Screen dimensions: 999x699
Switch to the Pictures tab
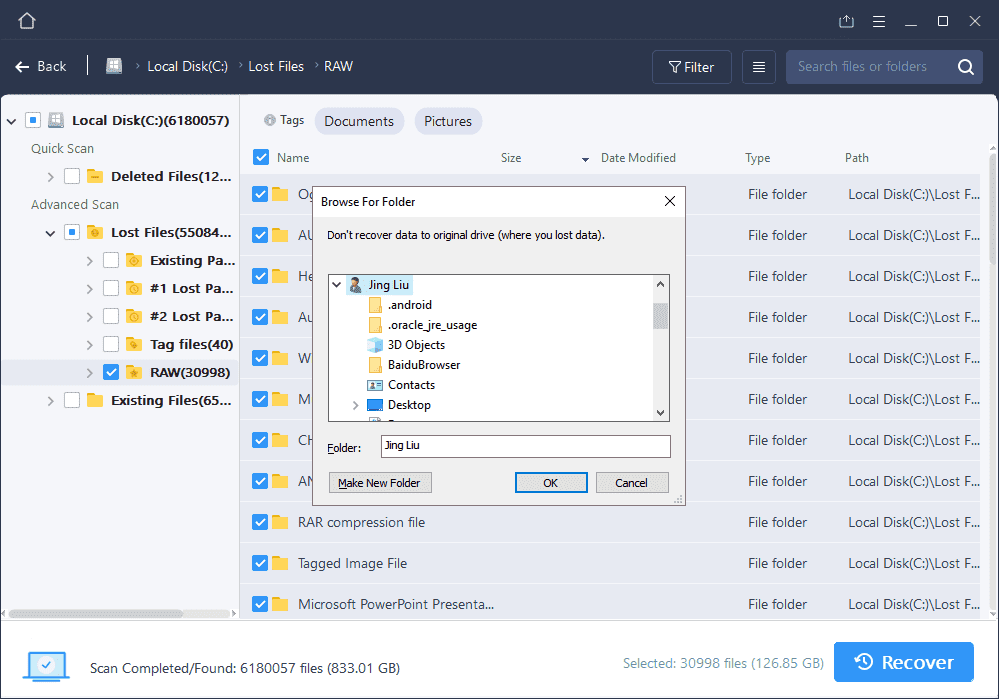coord(448,120)
